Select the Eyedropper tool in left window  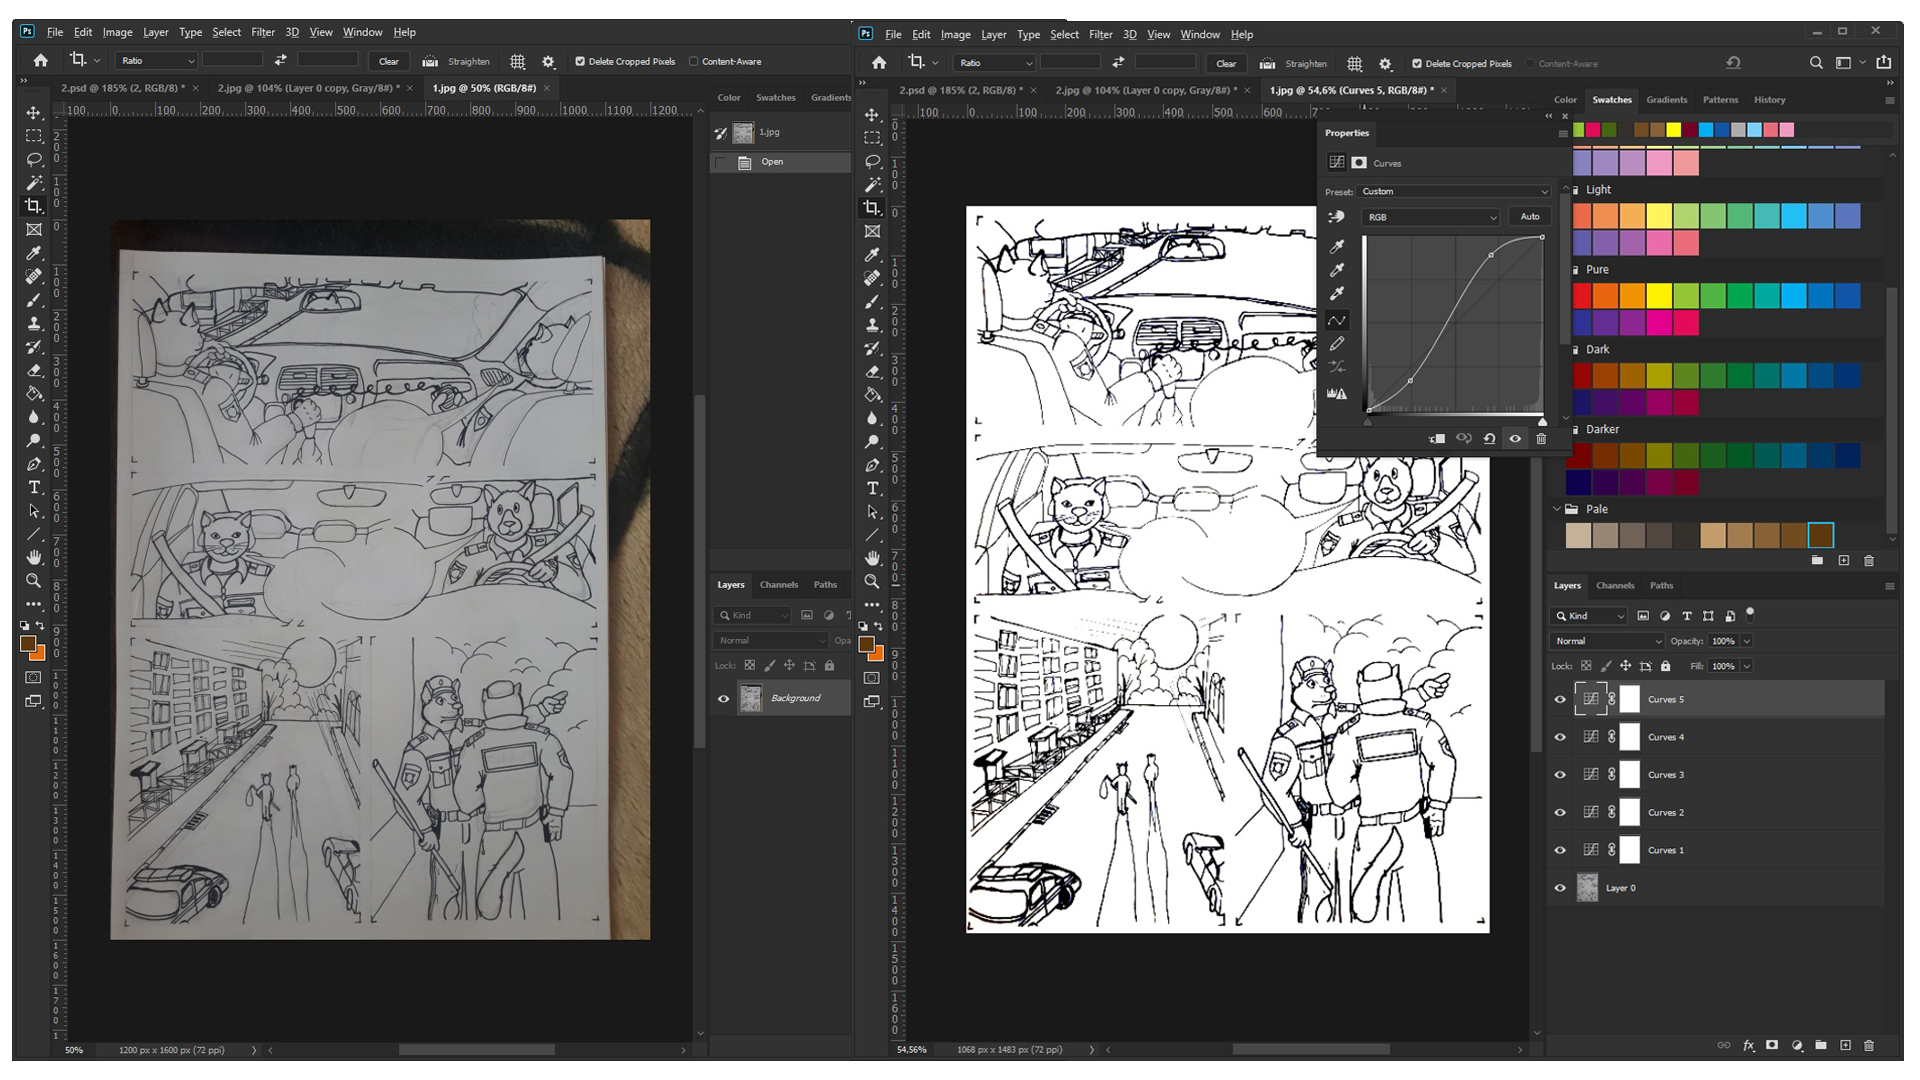[33, 253]
